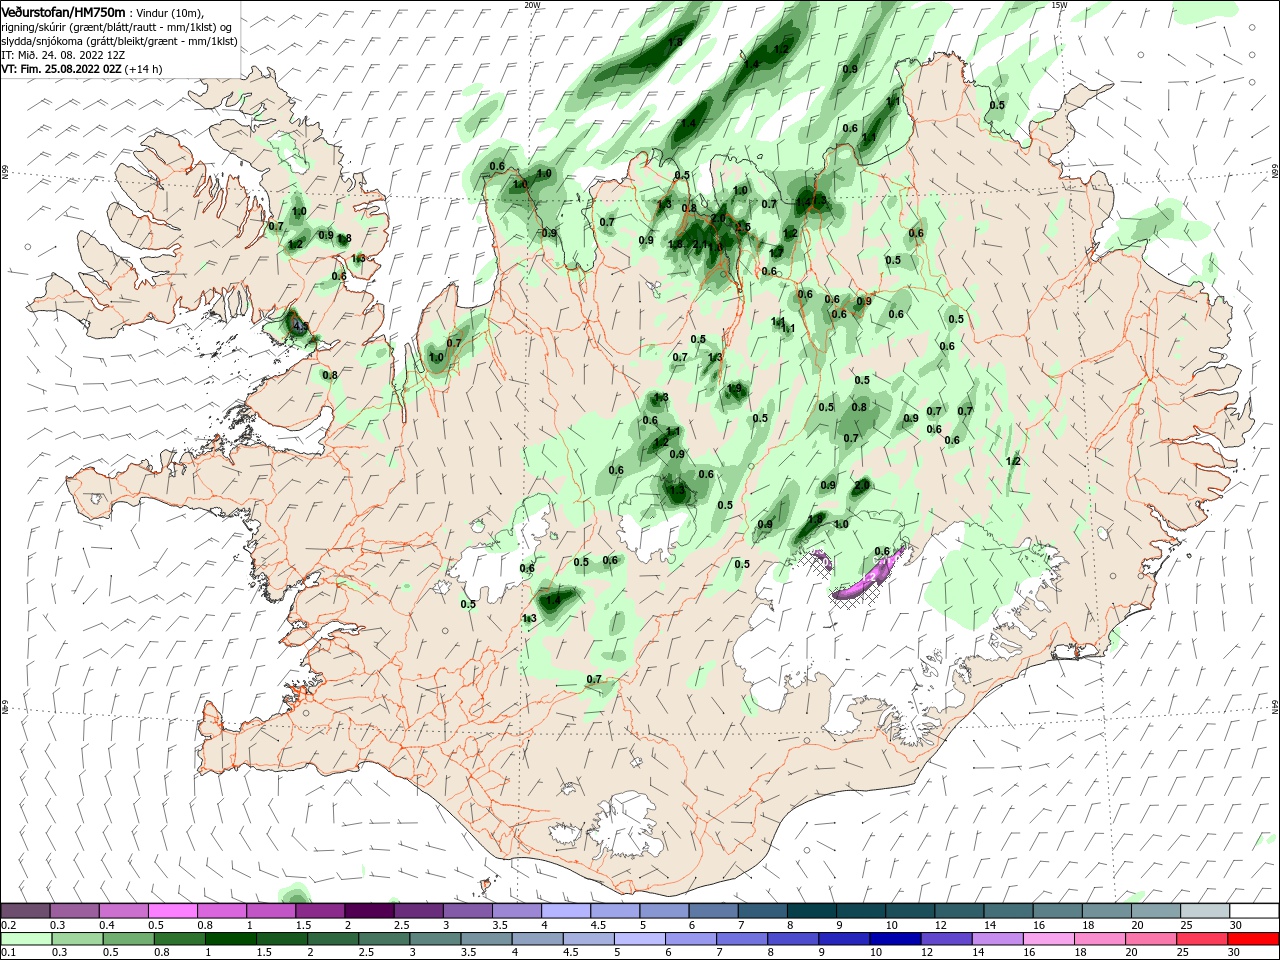Click the 5 blue-lilac snow-scale swatch
Screen dimensions: 1280x960
[x=664, y=910]
